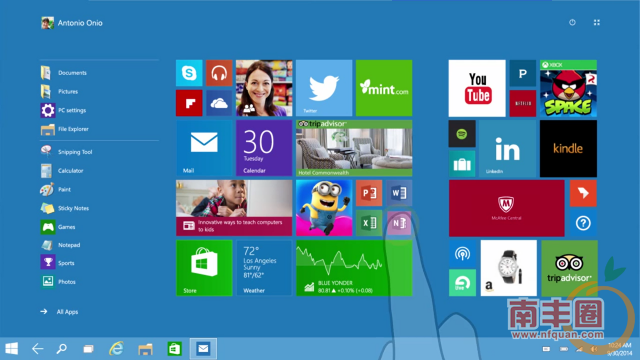This screenshot has width=640, height=360.
Task: Open the LinkedIn tile
Action: pyautogui.click(x=507, y=149)
